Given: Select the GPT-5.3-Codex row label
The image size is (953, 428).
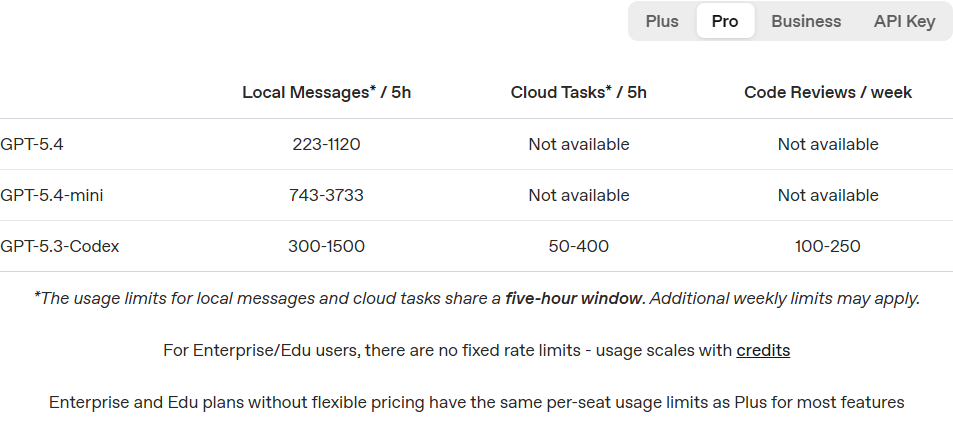Looking at the screenshot, I should point(60,246).
